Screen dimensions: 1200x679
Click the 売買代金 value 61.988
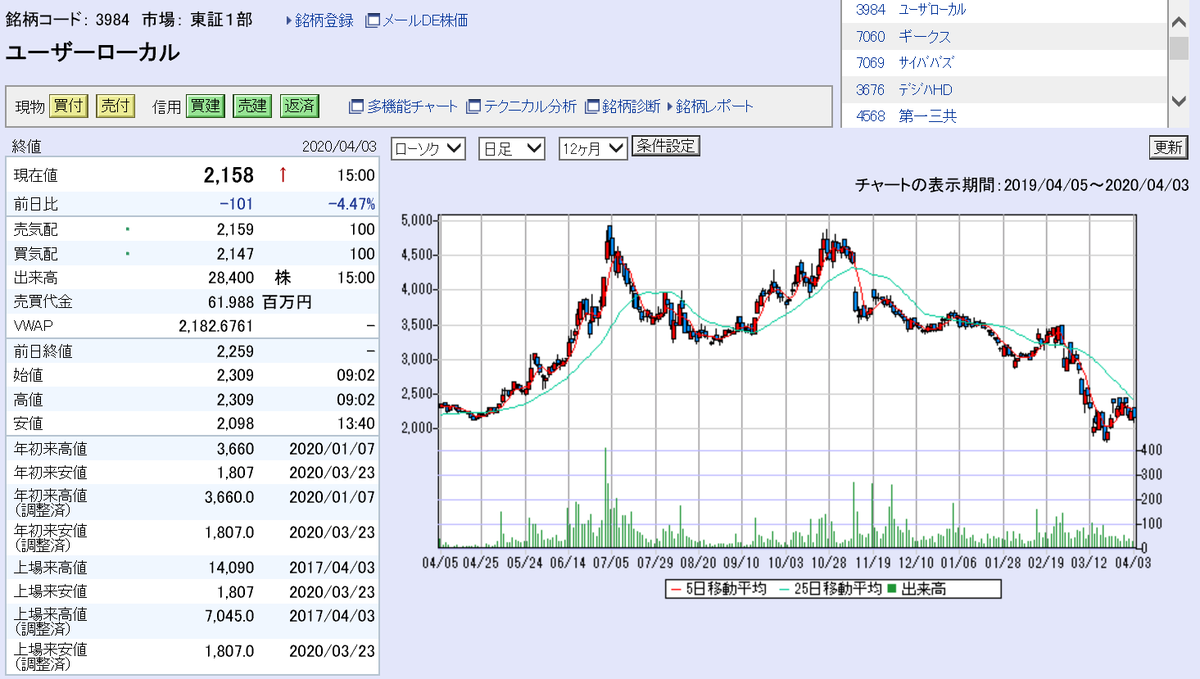coord(230,302)
